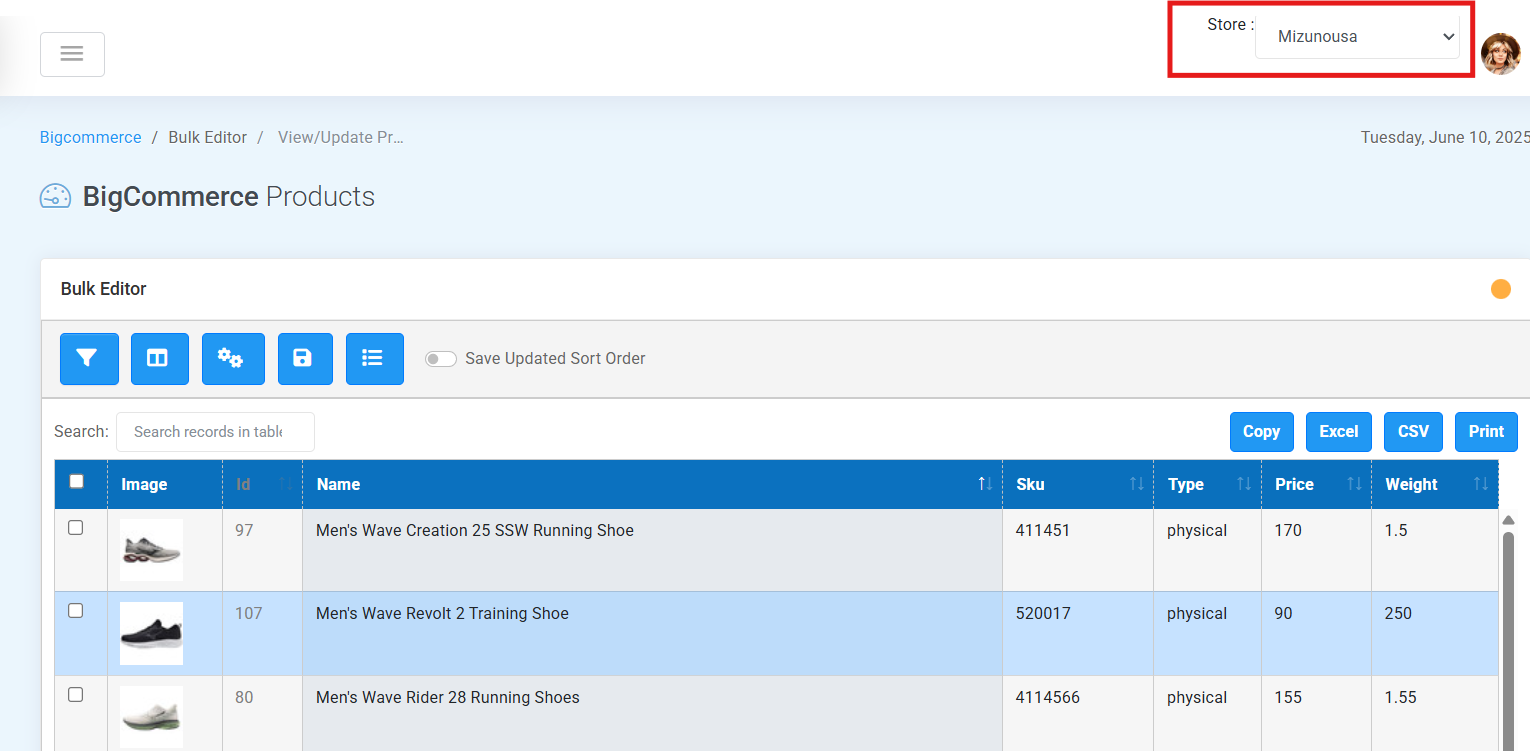Click the scrollbar up arrow of the table
The image size is (1530, 751).
(x=1509, y=520)
